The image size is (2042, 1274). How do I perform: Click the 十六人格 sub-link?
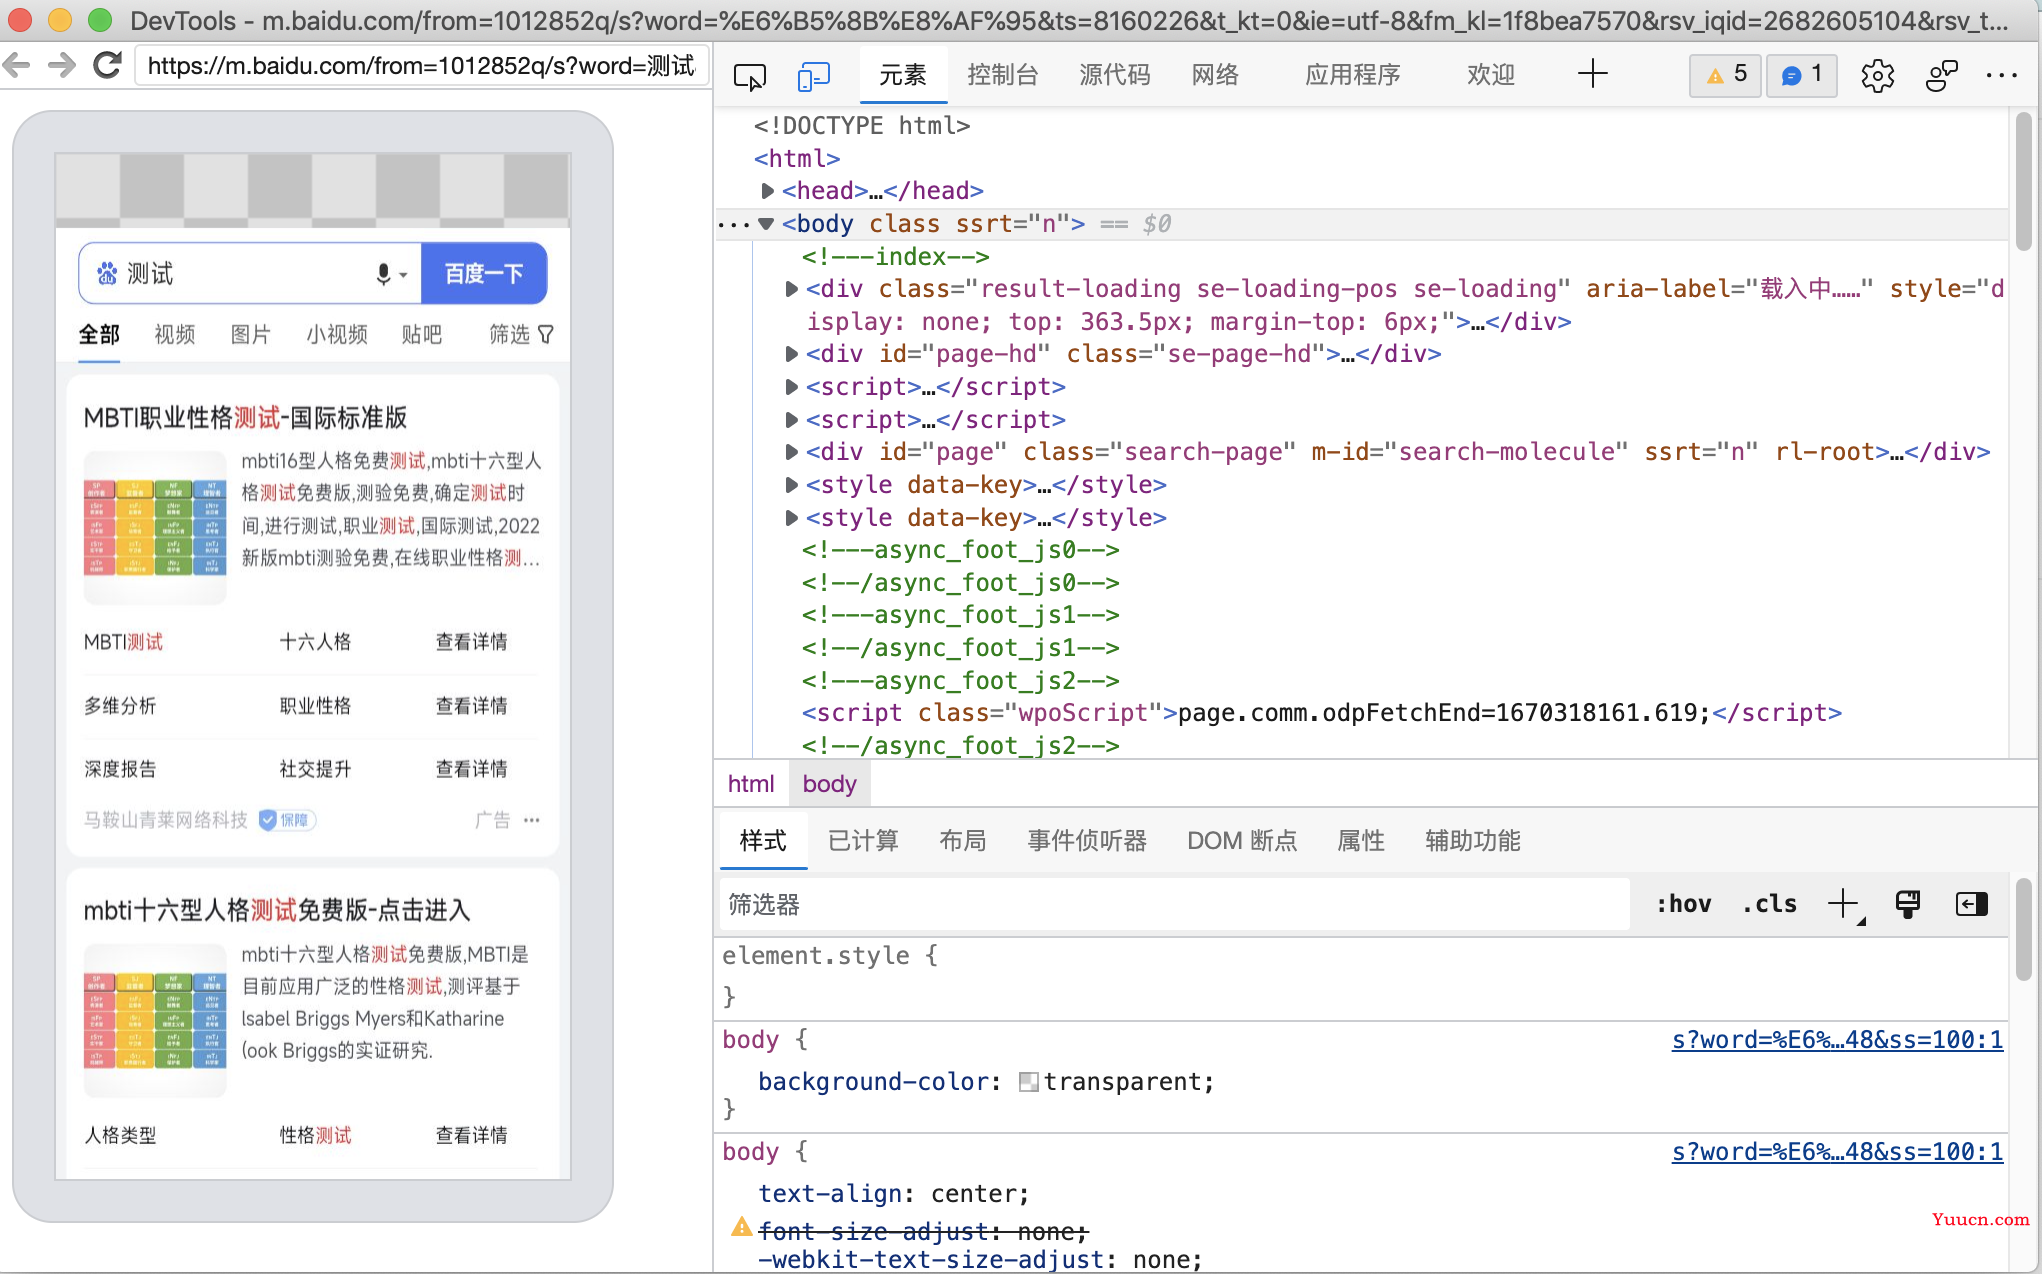[x=315, y=642]
